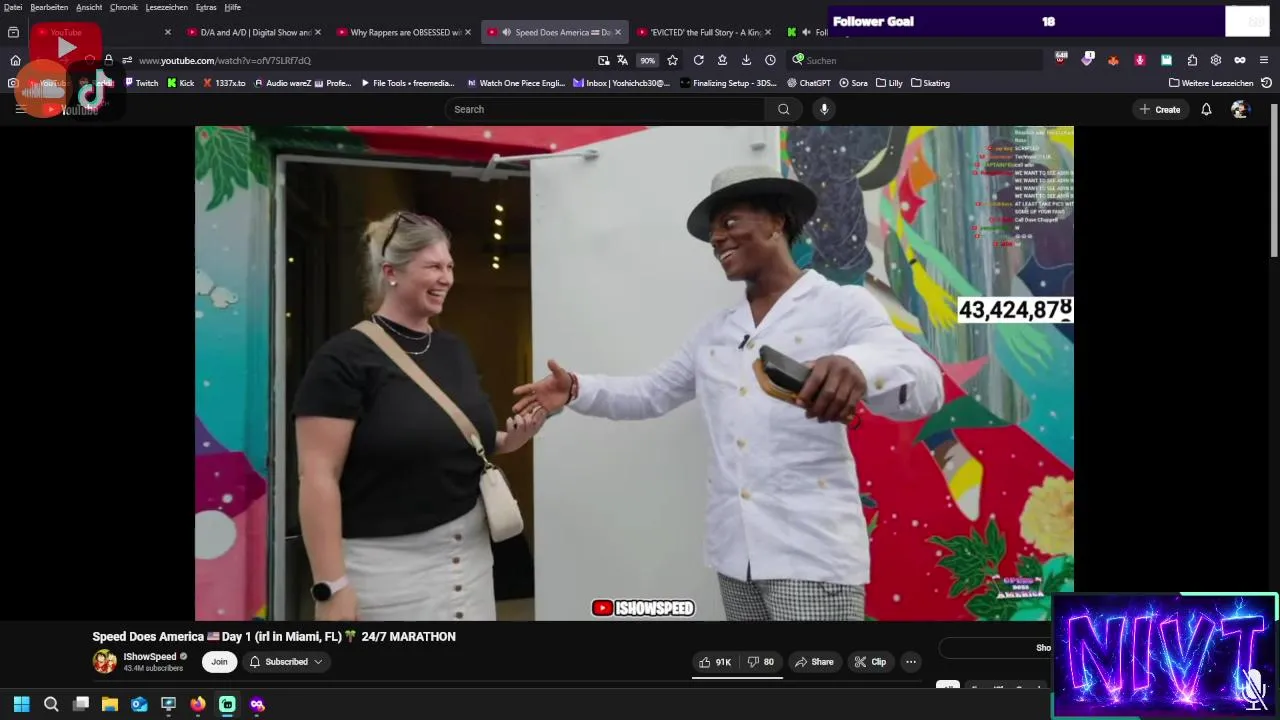Open the ChatGPT bookmark
The image size is (1280, 720).
pyautogui.click(x=809, y=83)
